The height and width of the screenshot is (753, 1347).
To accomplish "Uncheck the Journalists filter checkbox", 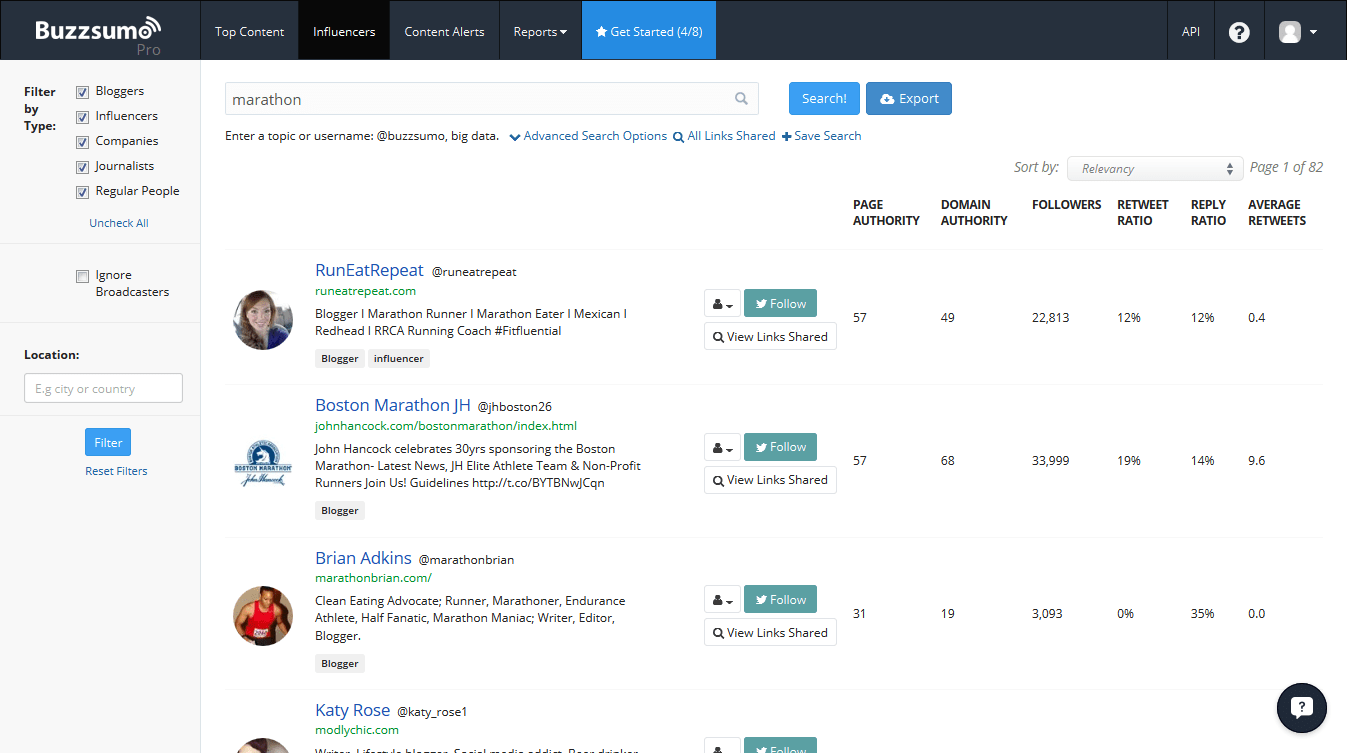I will pos(82,166).
